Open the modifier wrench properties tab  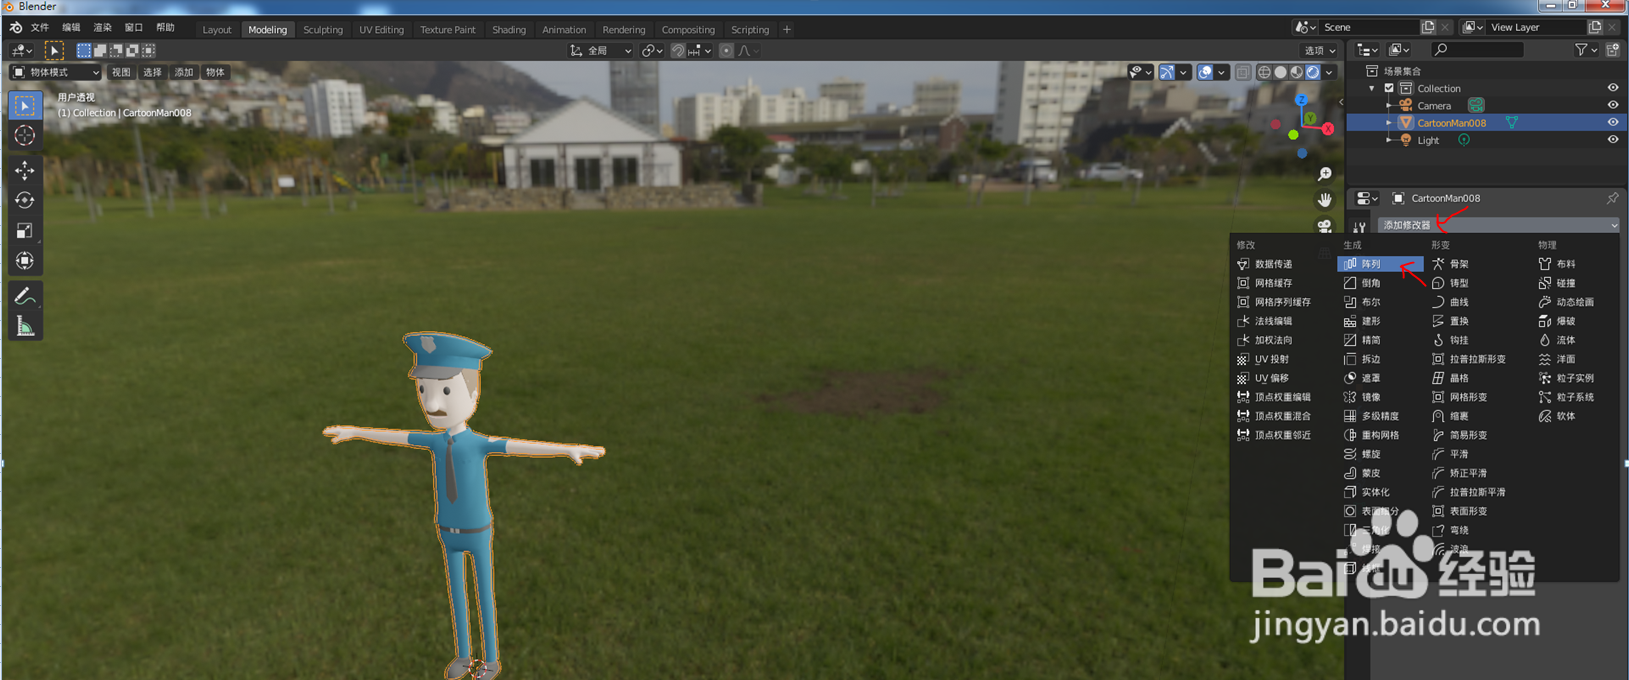click(1359, 227)
